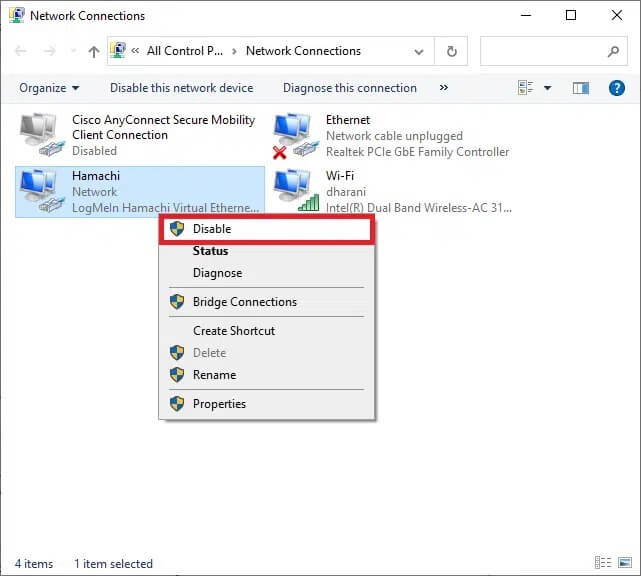Click the Wi-Fi connection name label
The image size is (641, 576).
tap(340, 176)
